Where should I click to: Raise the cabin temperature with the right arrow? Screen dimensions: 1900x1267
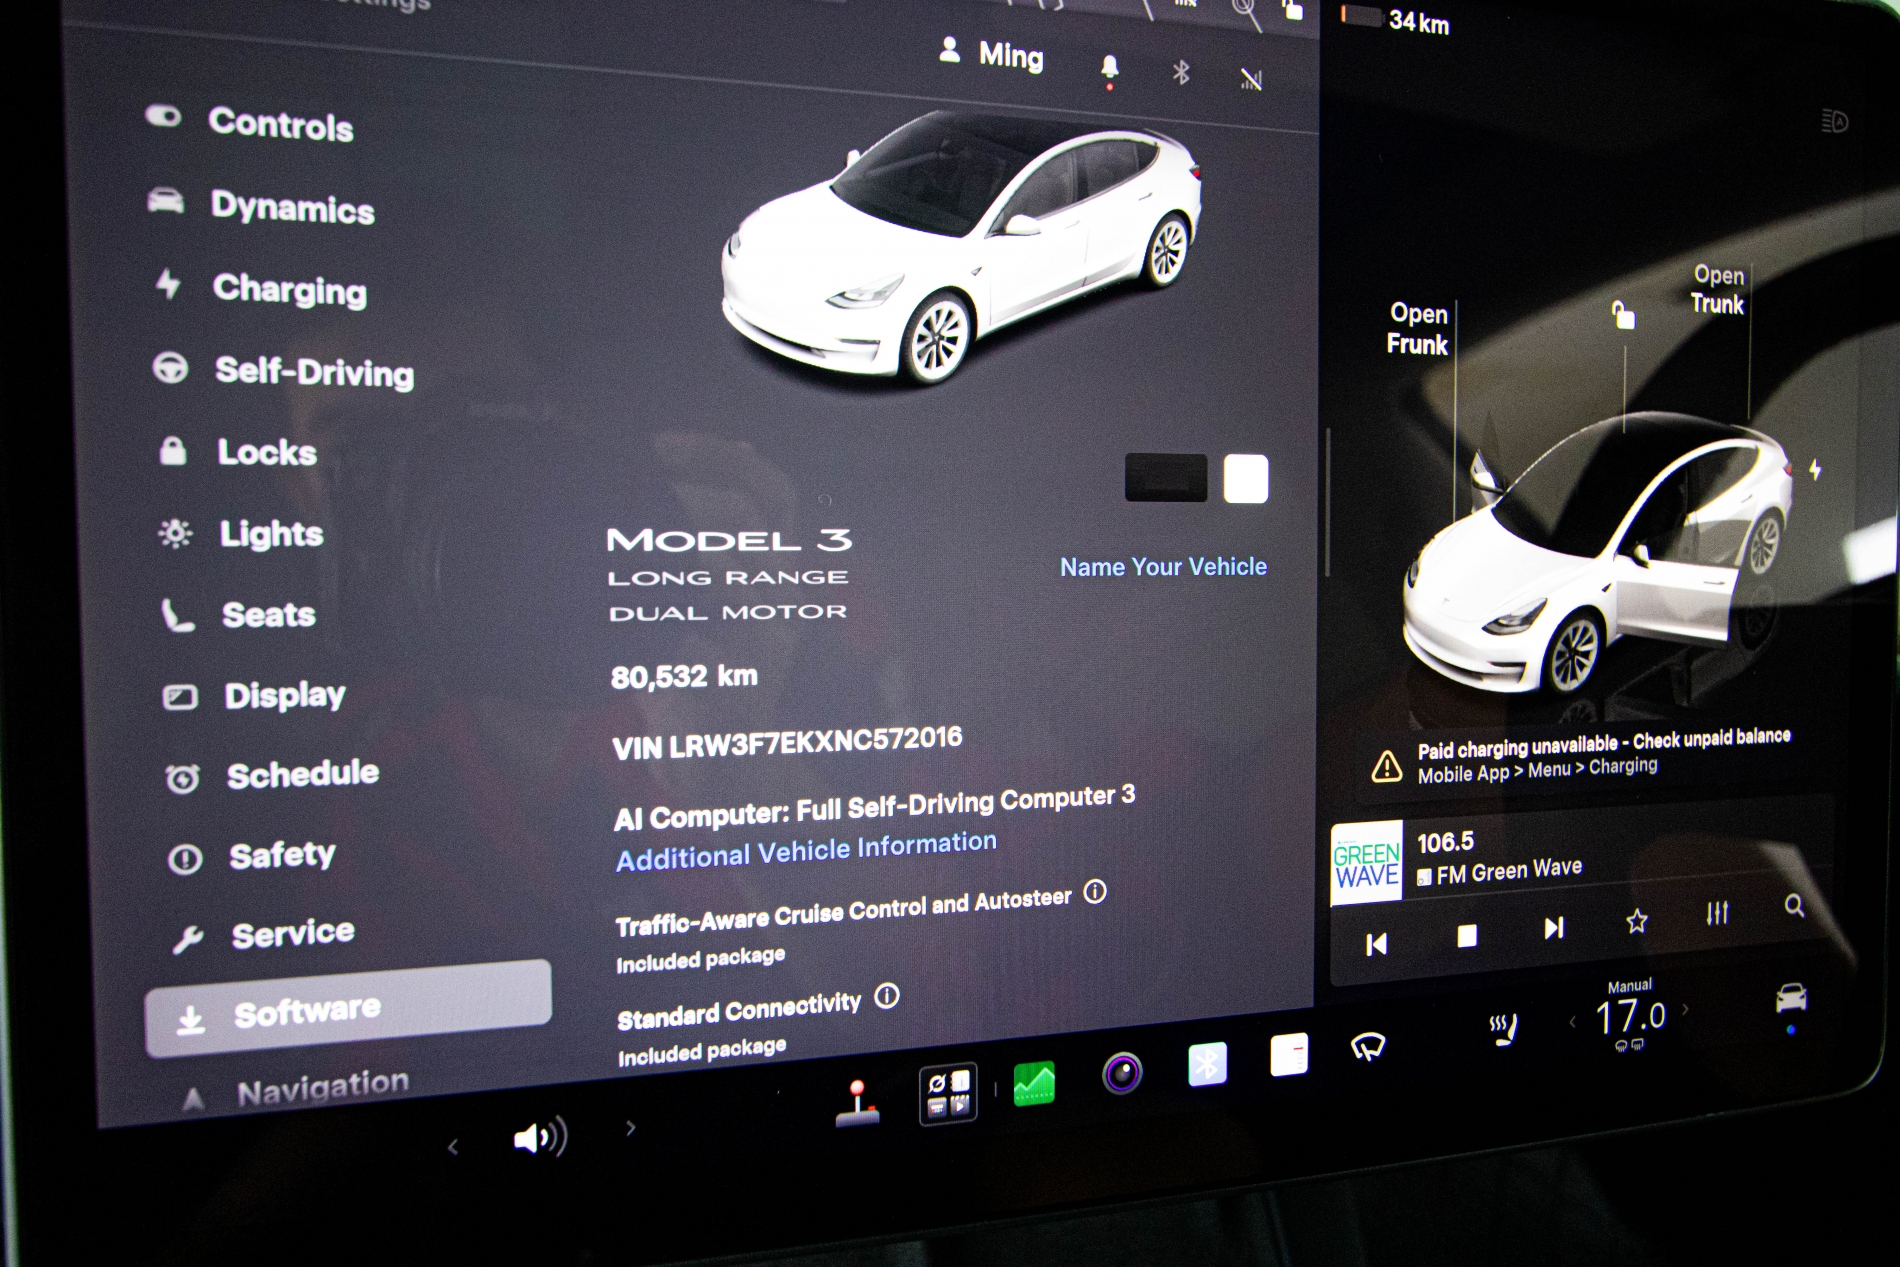point(1686,1009)
